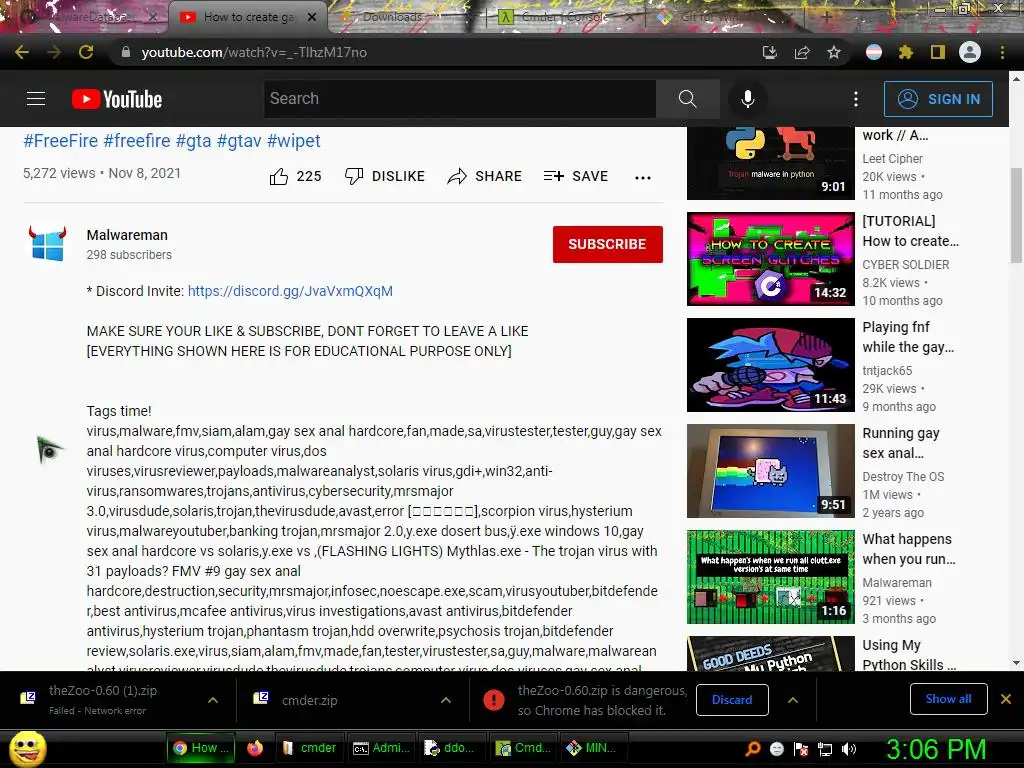Expand theZoo-0.60 (1).zip download options
This screenshot has height=768, width=1024.
pos(213,700)
